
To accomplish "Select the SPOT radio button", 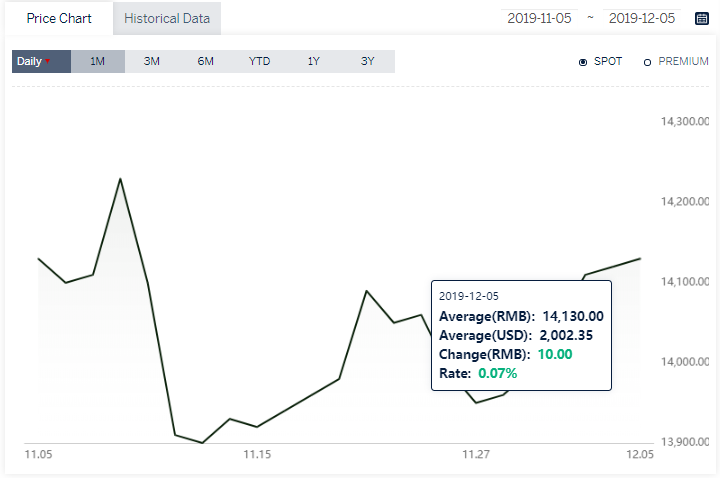I will click(x=583, y=62).
